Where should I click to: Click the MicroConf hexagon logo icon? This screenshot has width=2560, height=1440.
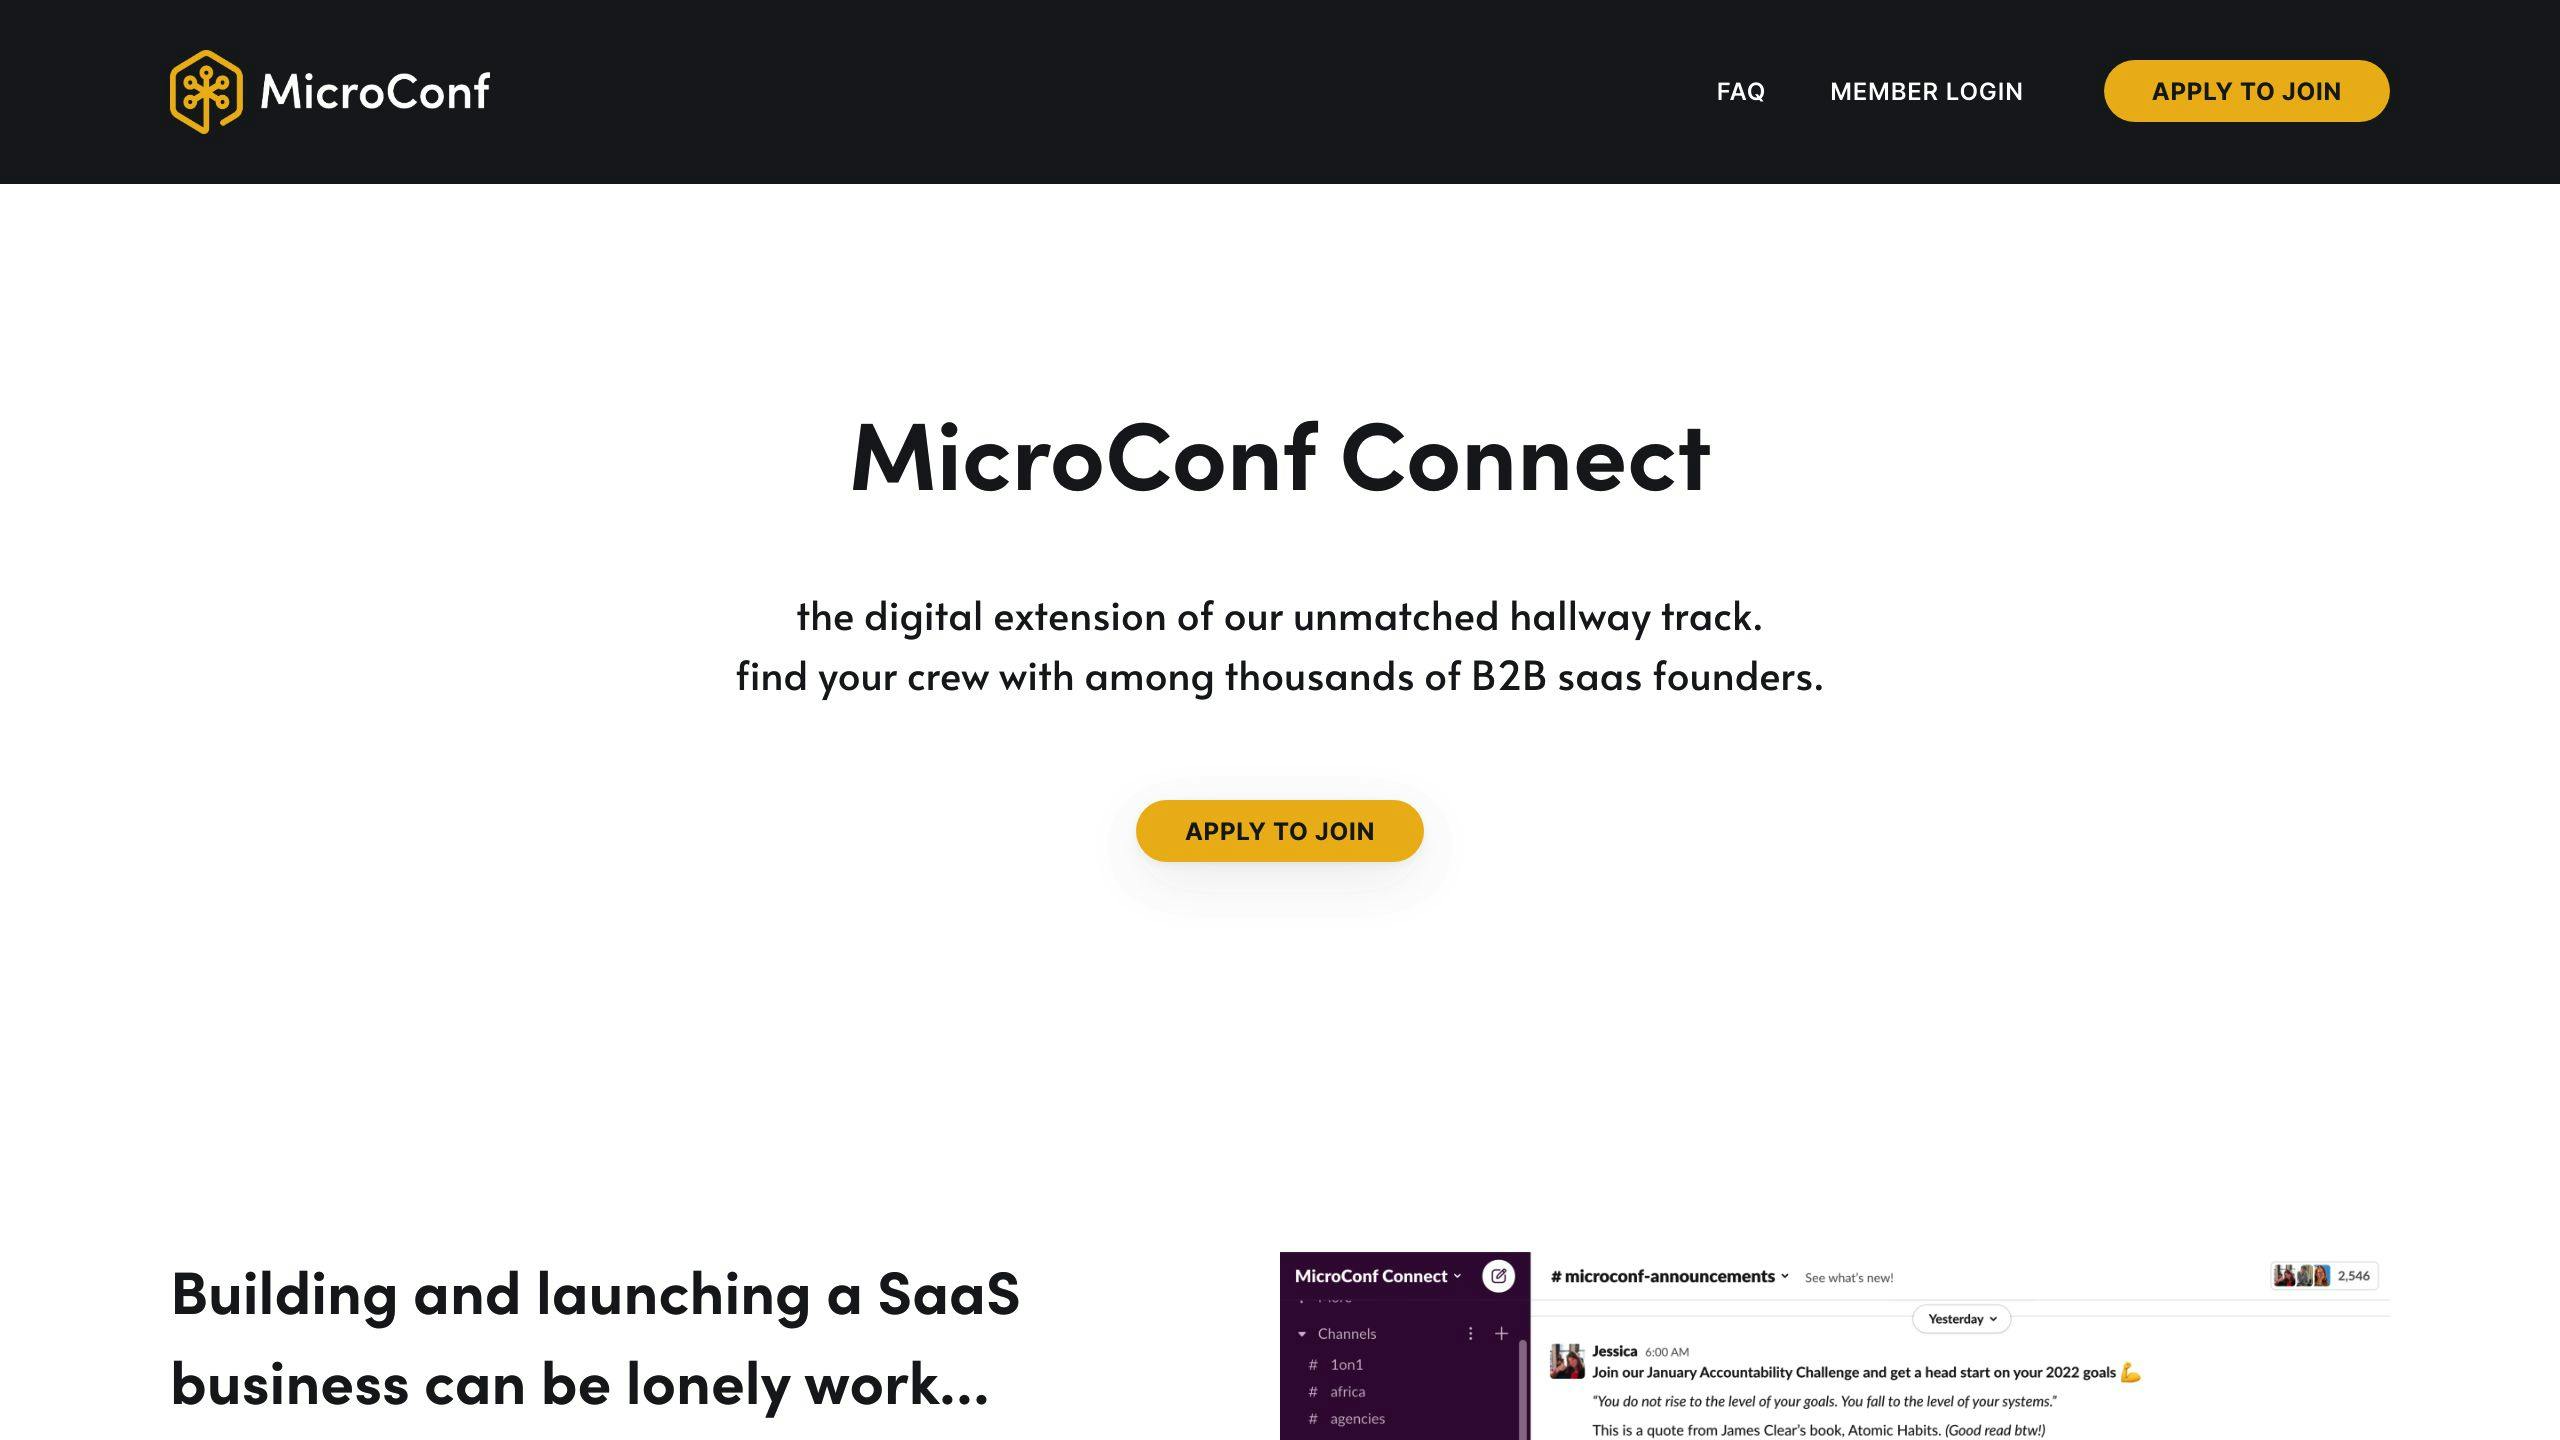pyautogui.click(x=204, y=90)
